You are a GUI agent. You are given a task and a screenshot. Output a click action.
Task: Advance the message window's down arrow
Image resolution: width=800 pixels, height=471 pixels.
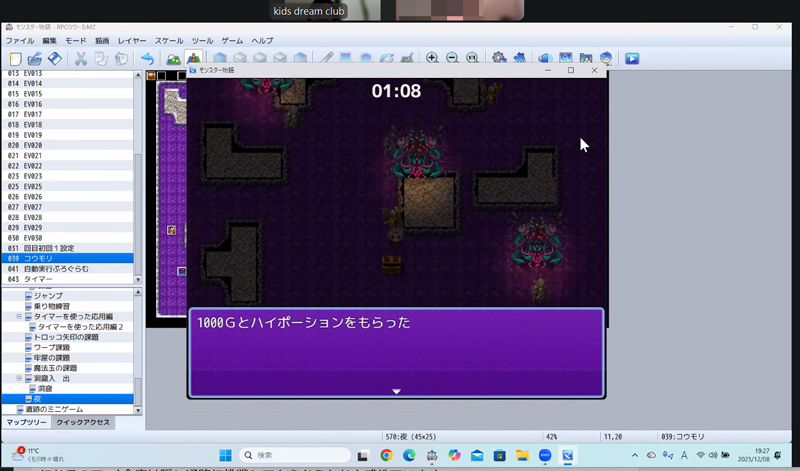tap(396, 391)
